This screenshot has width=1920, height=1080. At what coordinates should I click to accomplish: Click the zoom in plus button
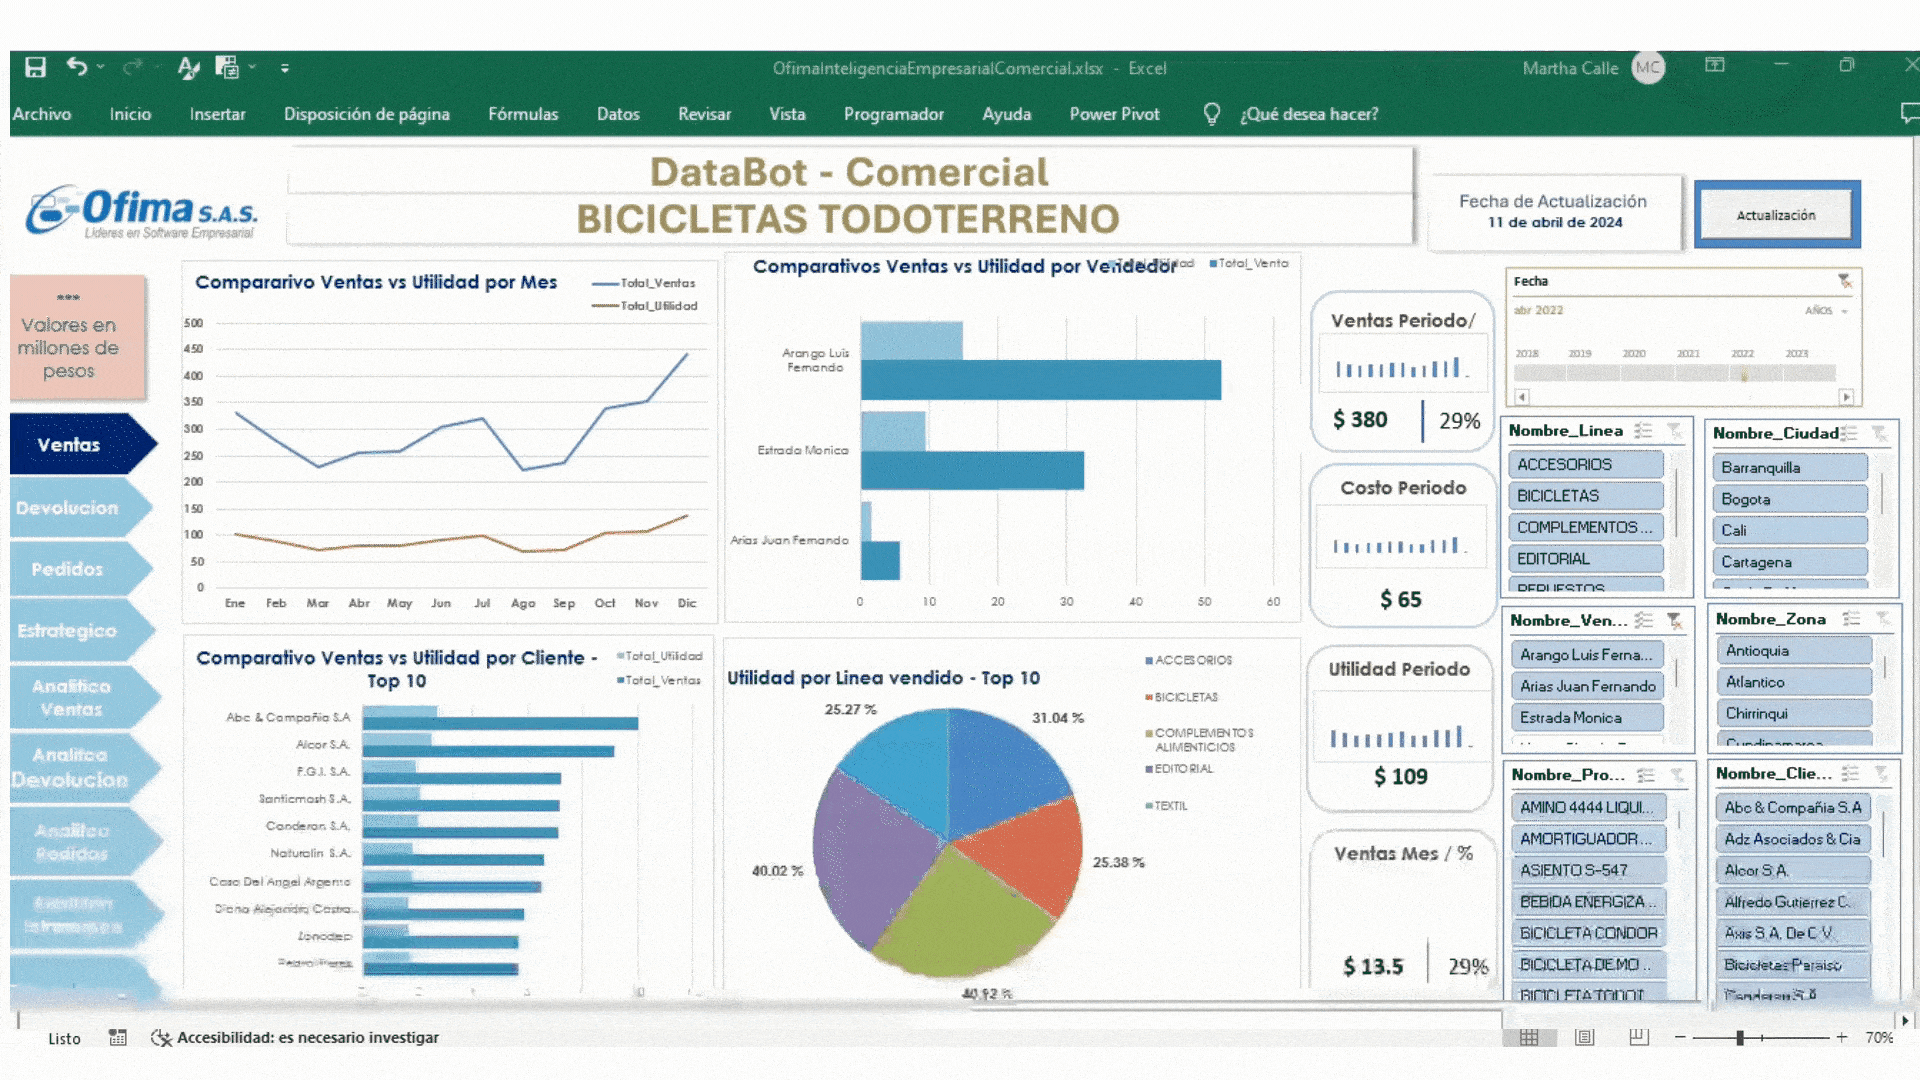click(x=1841, y=1037)
